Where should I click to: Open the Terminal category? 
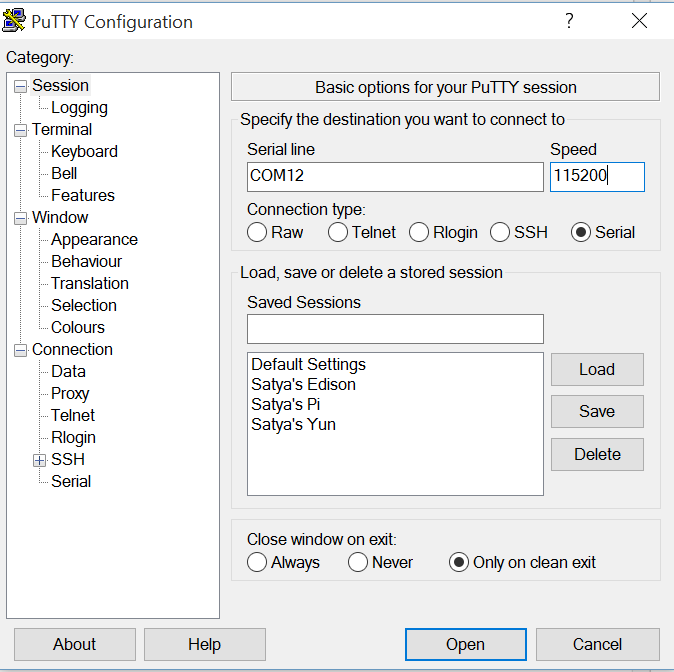tap(62, 129)
